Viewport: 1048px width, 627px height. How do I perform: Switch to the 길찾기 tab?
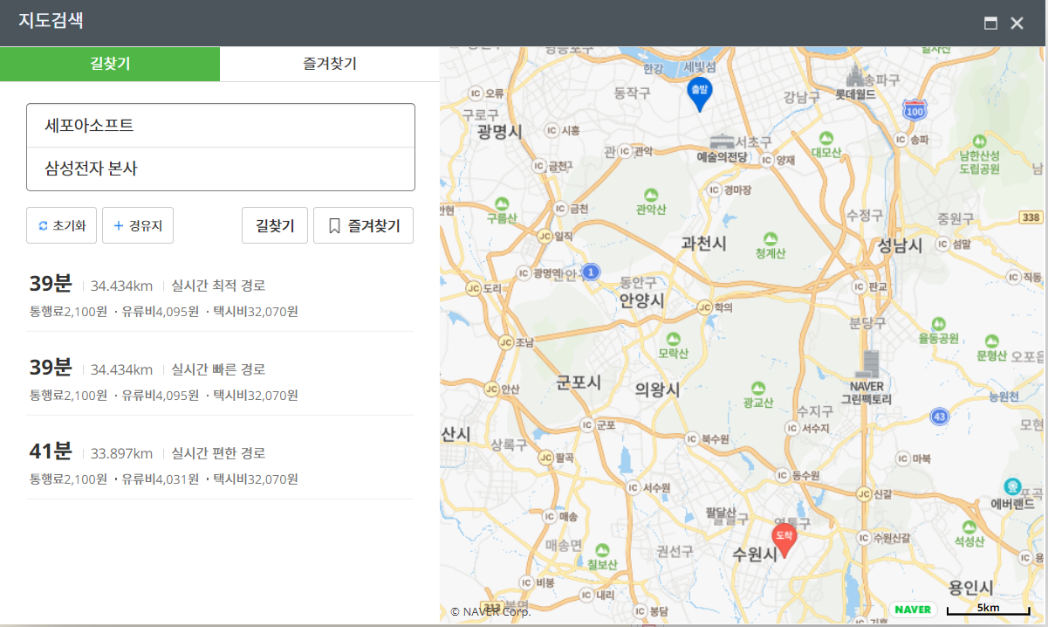110,64
